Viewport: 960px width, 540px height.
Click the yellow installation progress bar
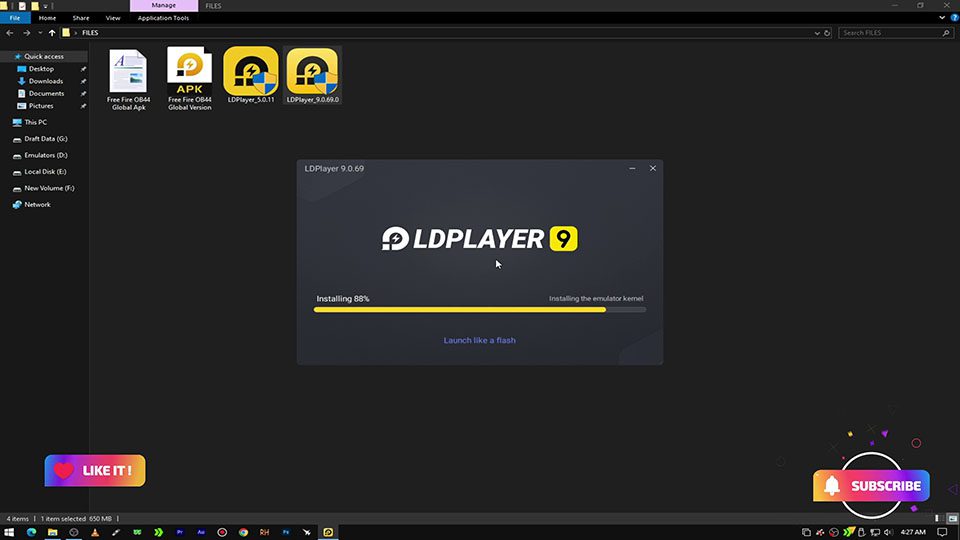(479, 310)
